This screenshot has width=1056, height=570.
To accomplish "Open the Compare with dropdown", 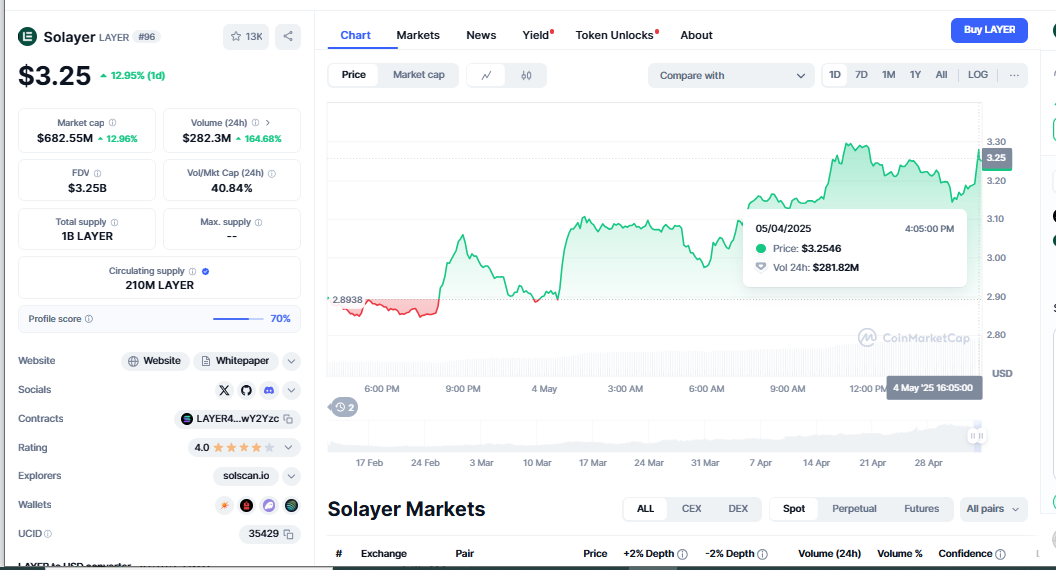I will click(x=731, y=75).
